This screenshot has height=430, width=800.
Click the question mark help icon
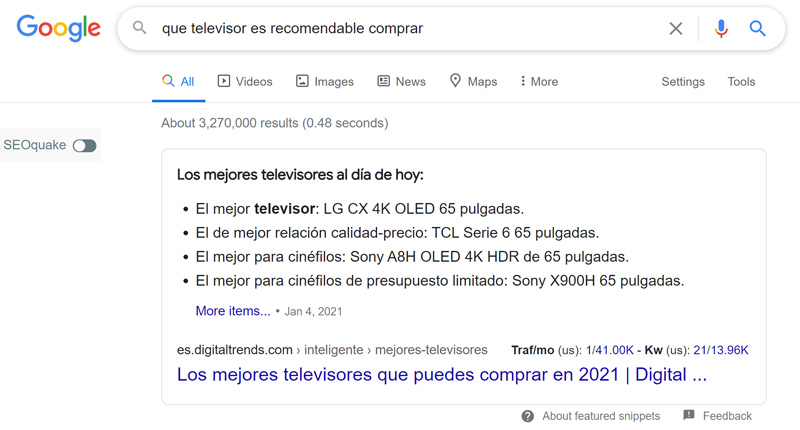pos(528,416)
